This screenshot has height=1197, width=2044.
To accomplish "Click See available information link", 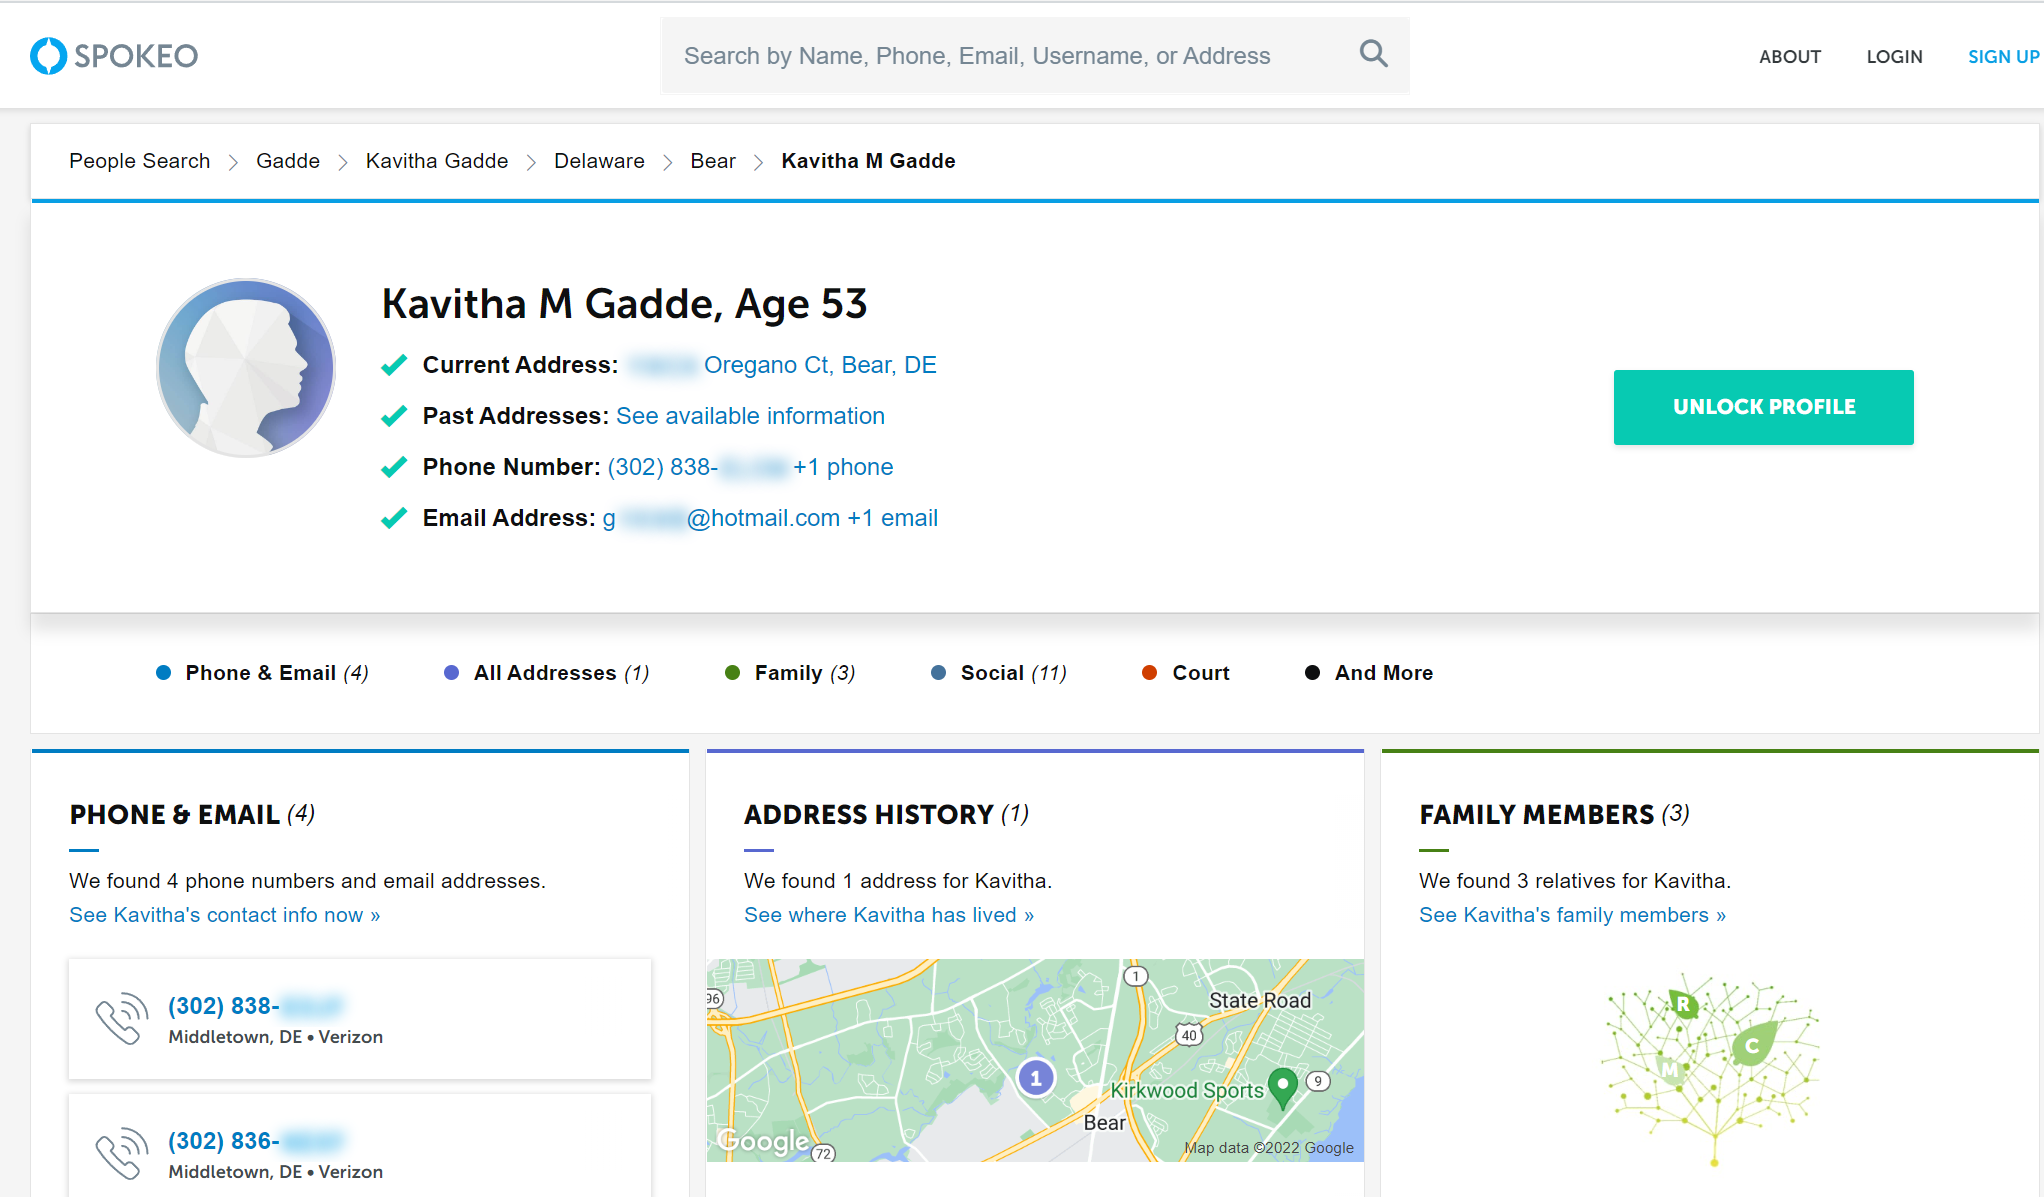I will pos(750,416).
